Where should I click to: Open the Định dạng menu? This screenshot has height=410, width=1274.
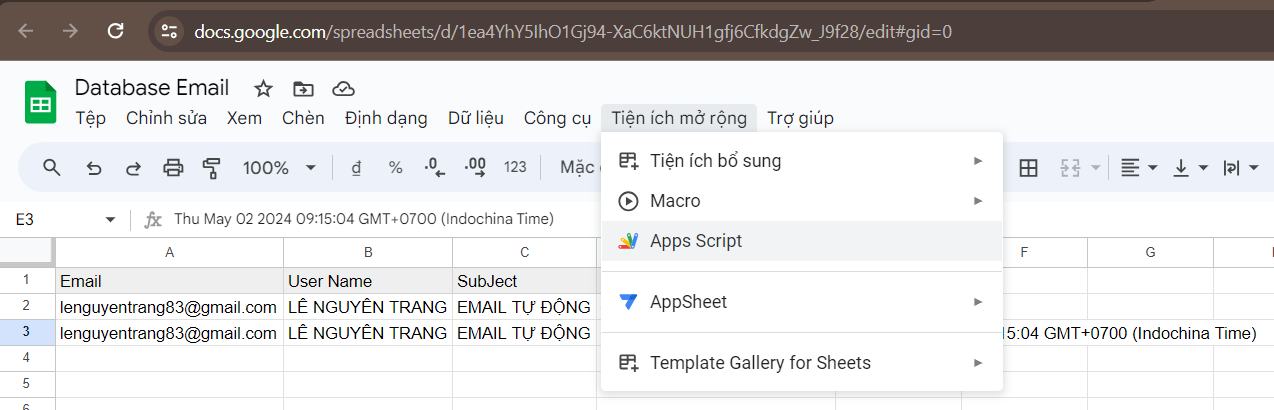(386, 118)
